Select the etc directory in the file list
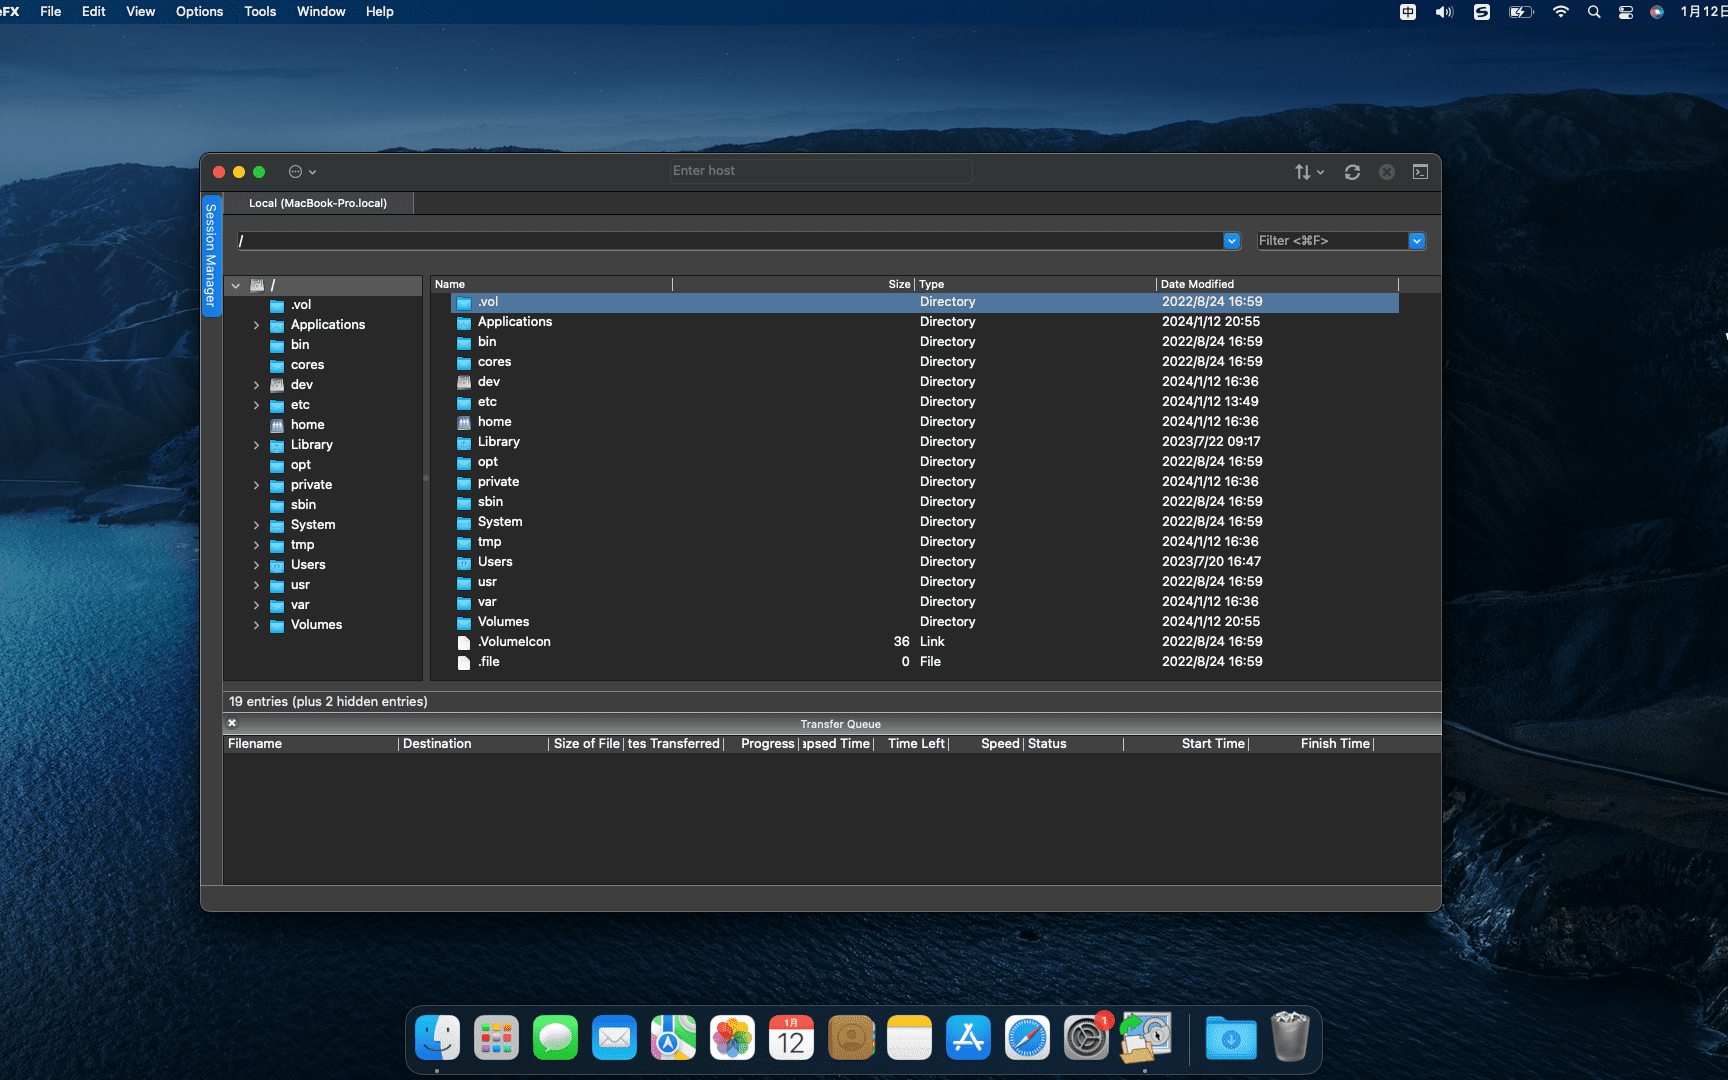The width and height of the screenshot is (1728, 1080). [487, 401]
